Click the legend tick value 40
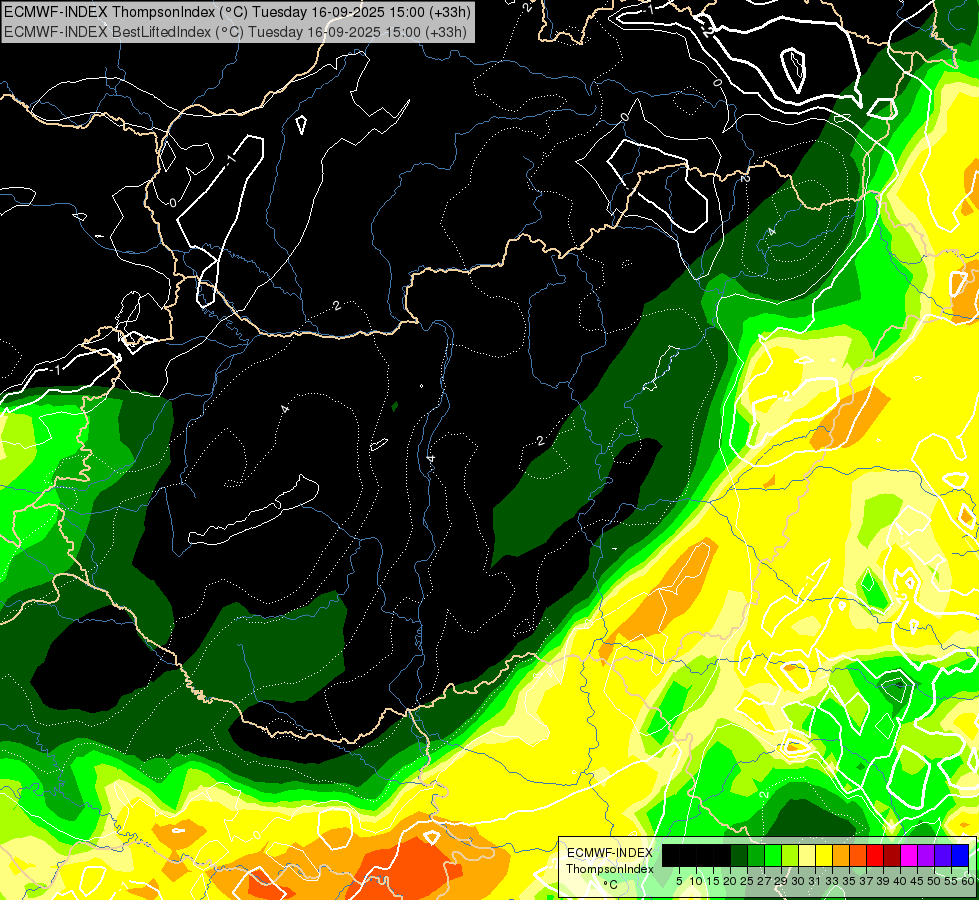Image resolution: width=979 pixels, height=900 pixels. coord(900,881)
